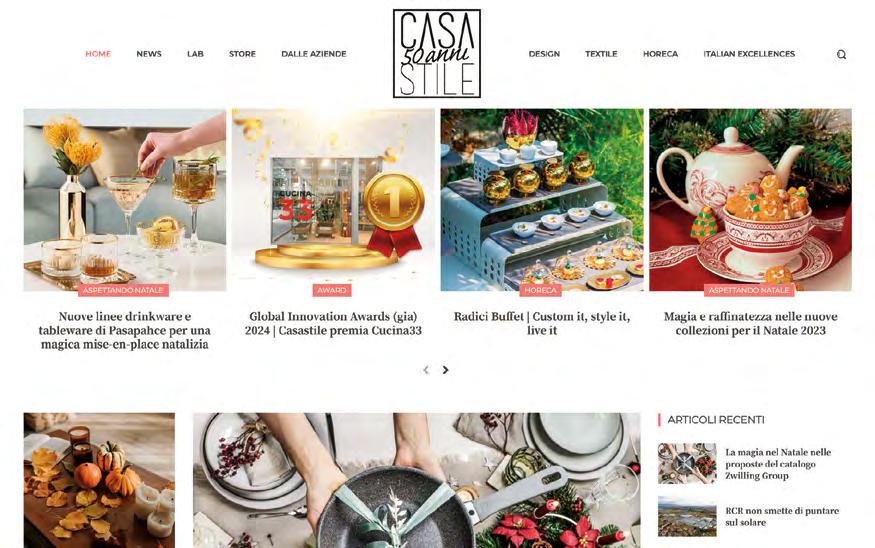Go to the STORE section
This screenshot has width=875, height=548.
242,54
